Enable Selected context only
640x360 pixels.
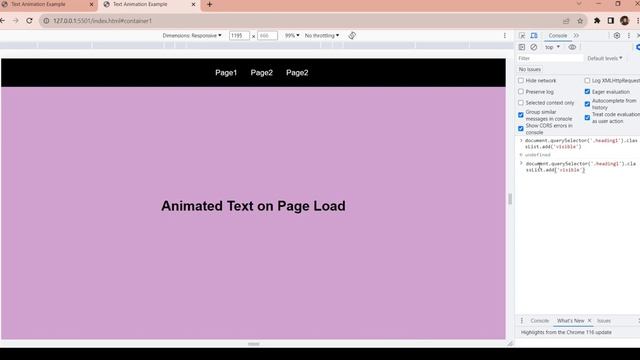click(x=521, y=102)
